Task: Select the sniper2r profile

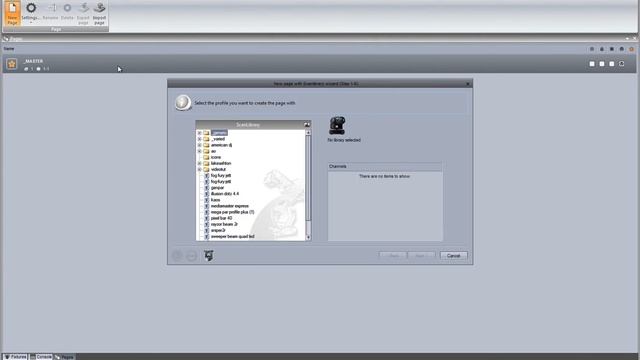Action: pyautogui.click(x=218, y=230)
